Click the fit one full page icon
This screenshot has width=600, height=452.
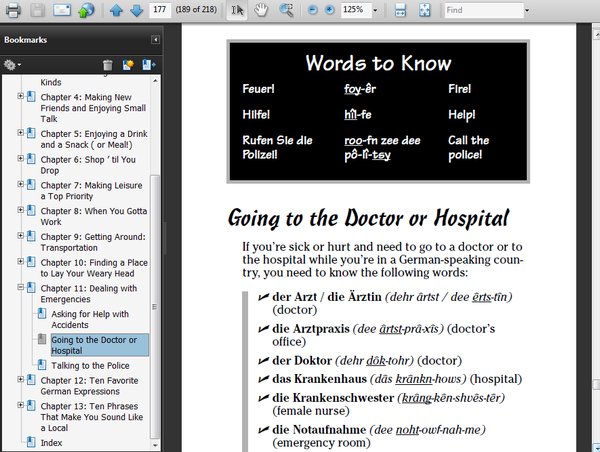point(424,10)
